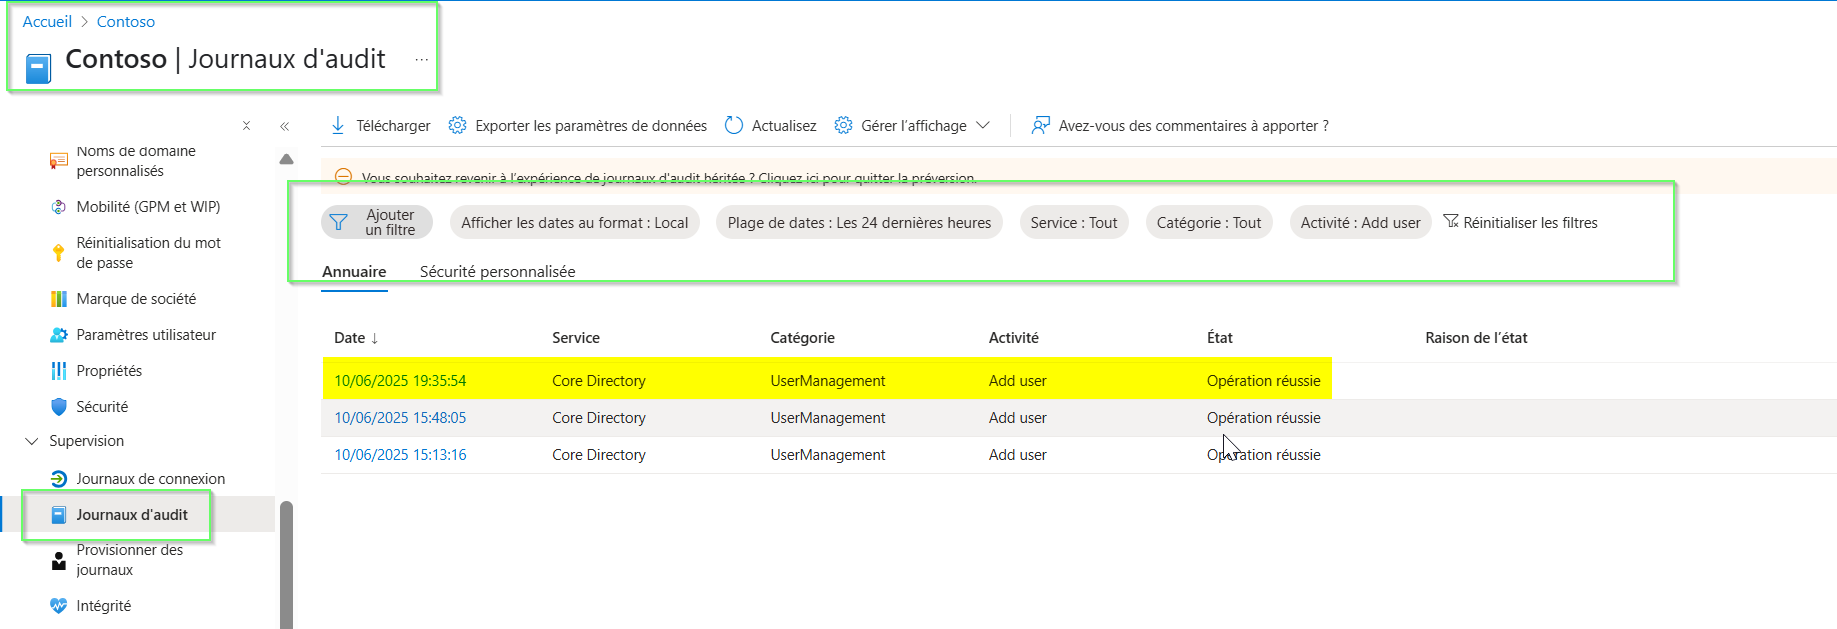This screenshot has height=629, width=1837.
Task: Click the warning icon in preview banner
Action: [x=343, y=177]
